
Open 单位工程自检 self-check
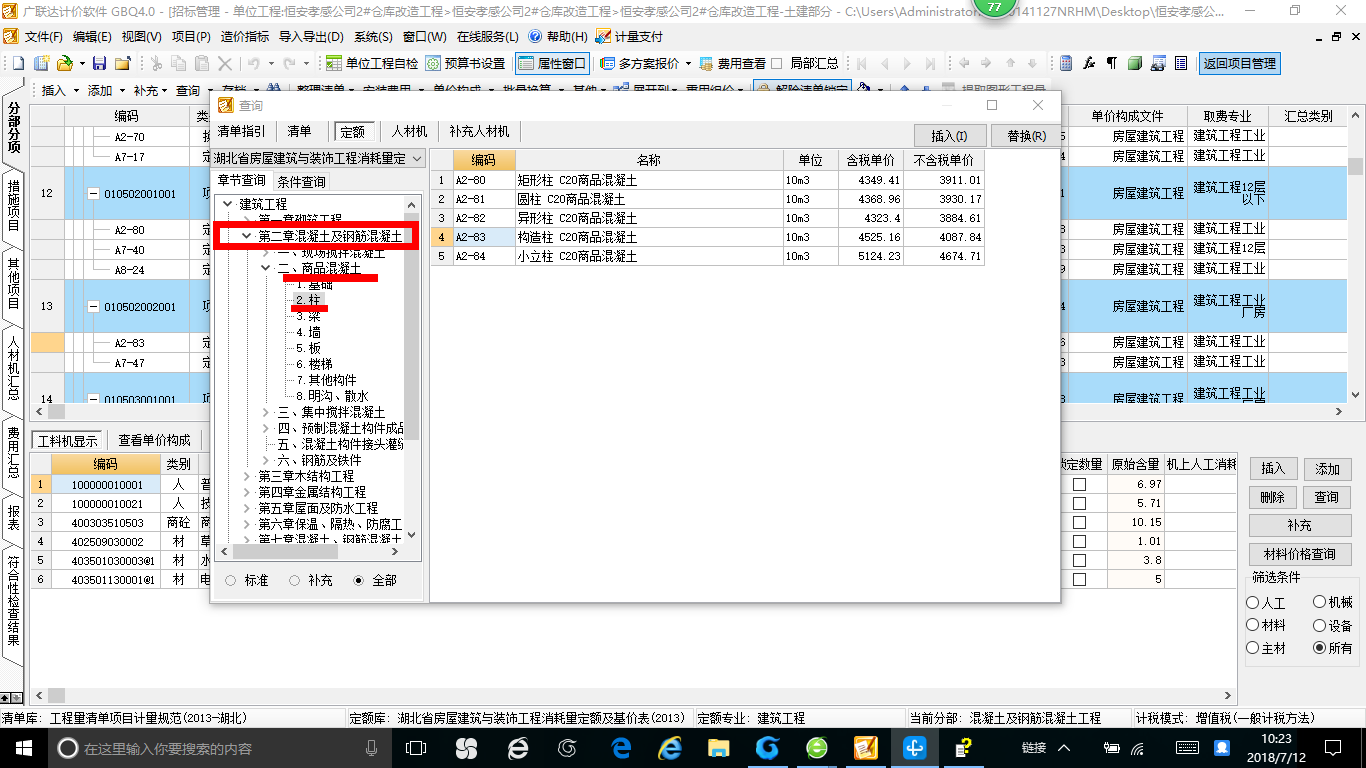pyautogui.click(x=372, y=63)
